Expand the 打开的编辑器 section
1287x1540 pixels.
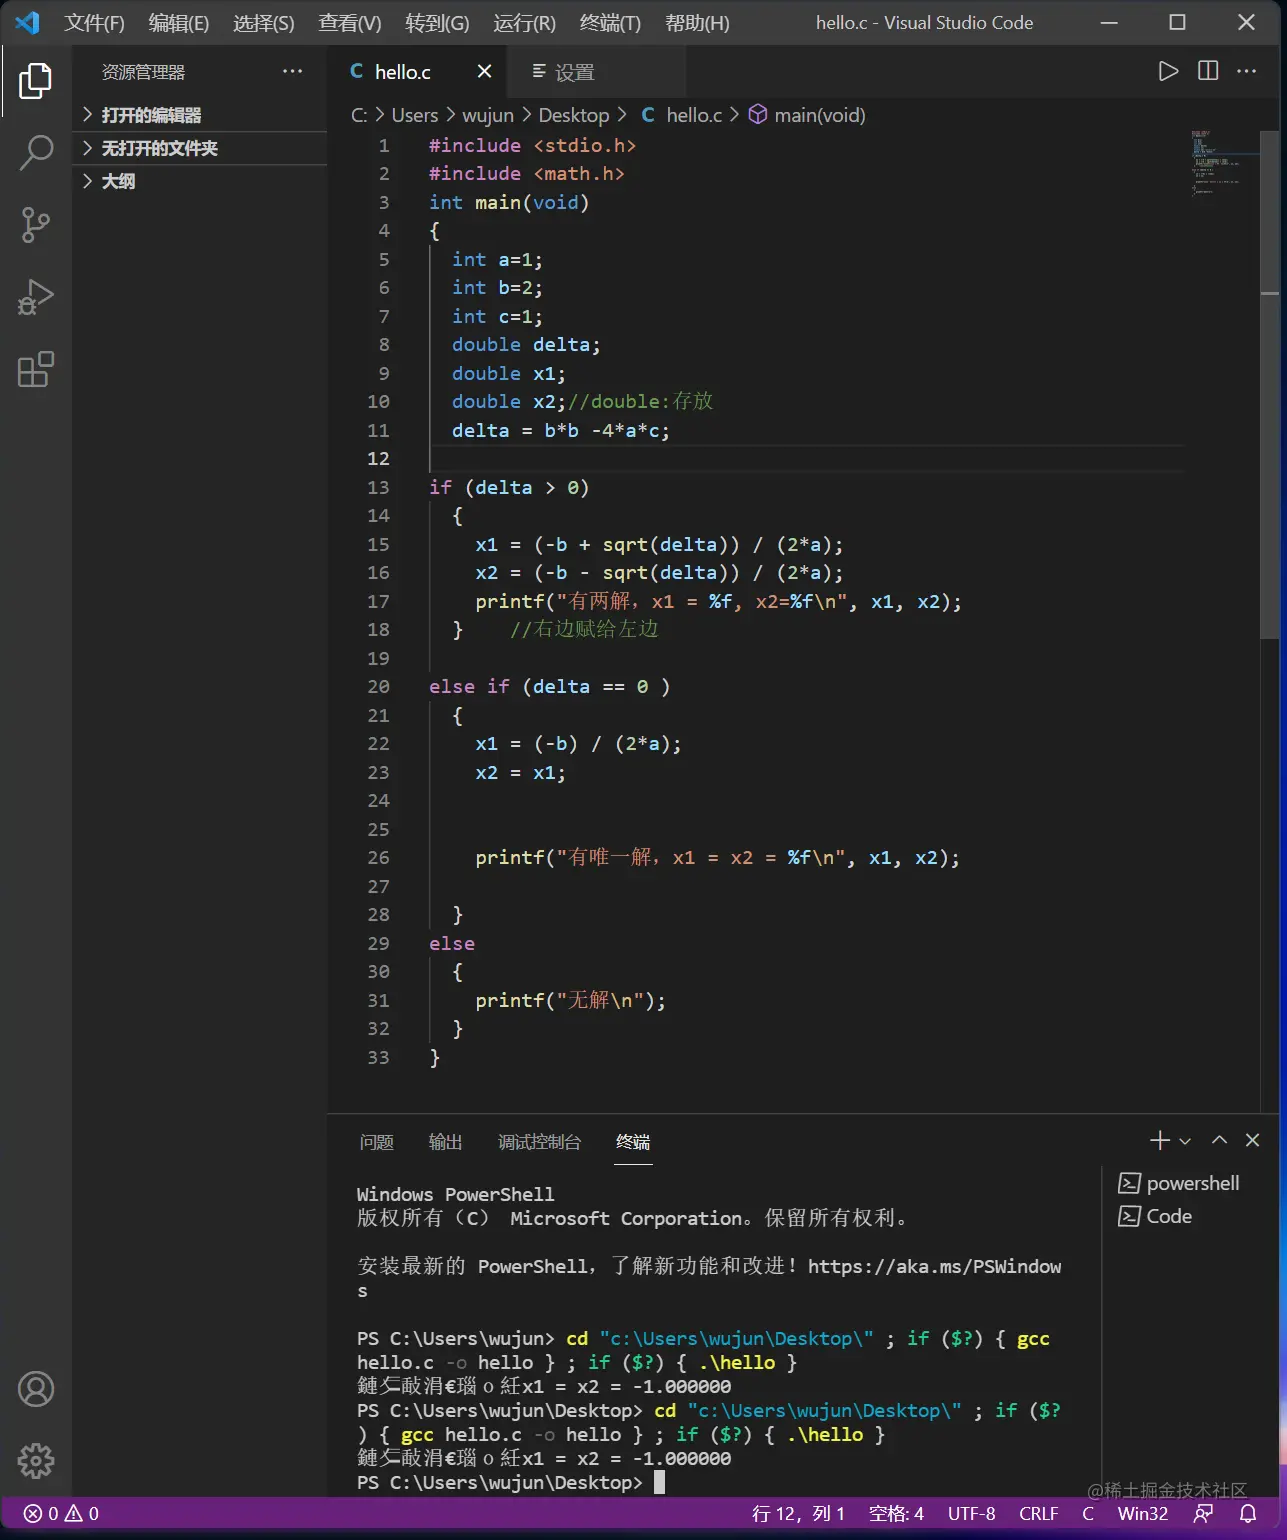tap(200, 115)
